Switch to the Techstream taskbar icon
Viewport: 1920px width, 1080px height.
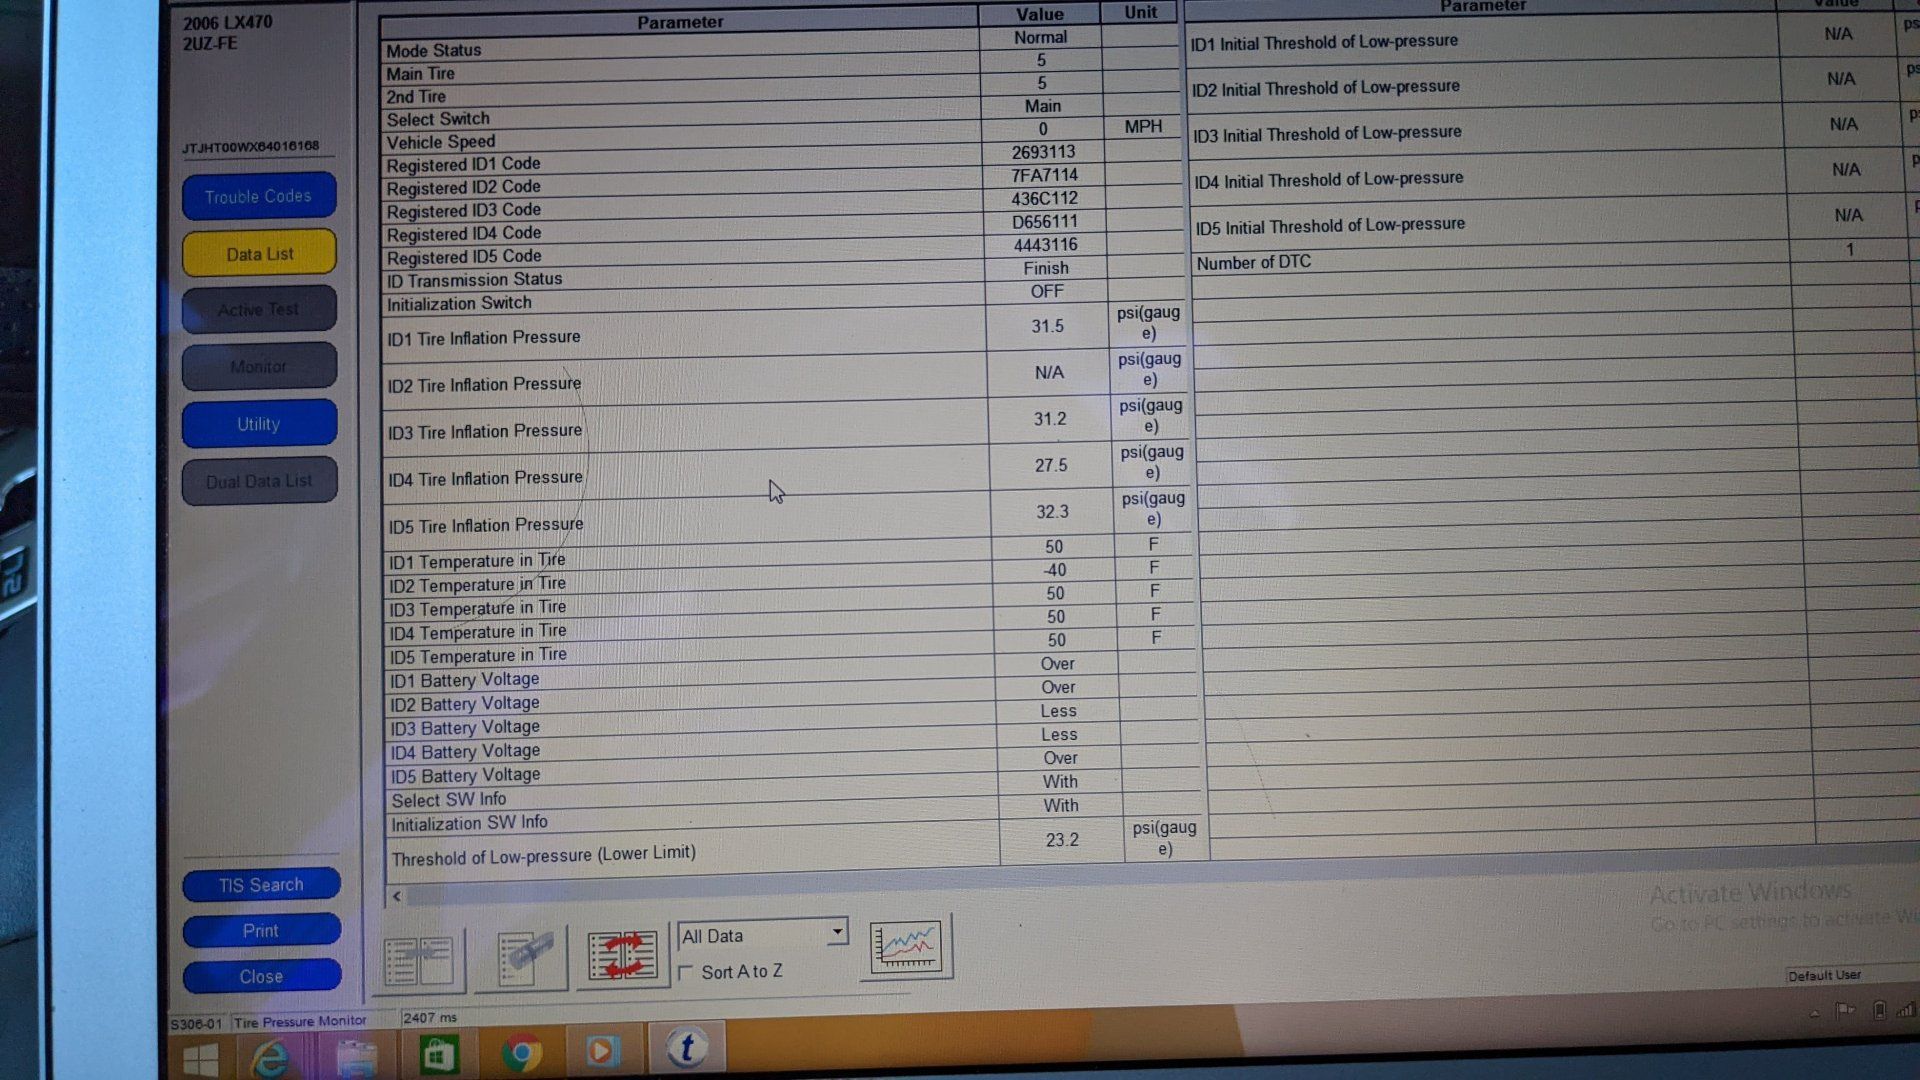click(x=686, y=1047)
